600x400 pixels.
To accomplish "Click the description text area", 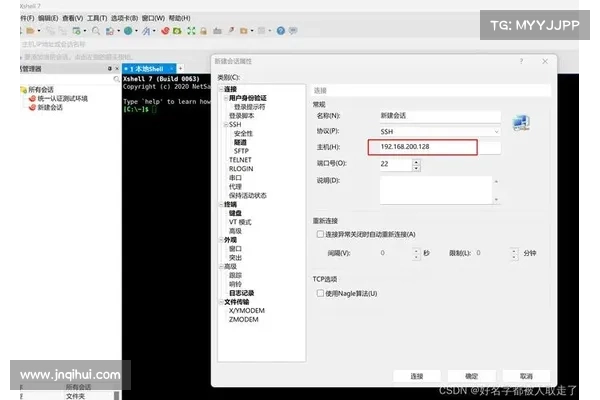I will (x=436, y=190).
